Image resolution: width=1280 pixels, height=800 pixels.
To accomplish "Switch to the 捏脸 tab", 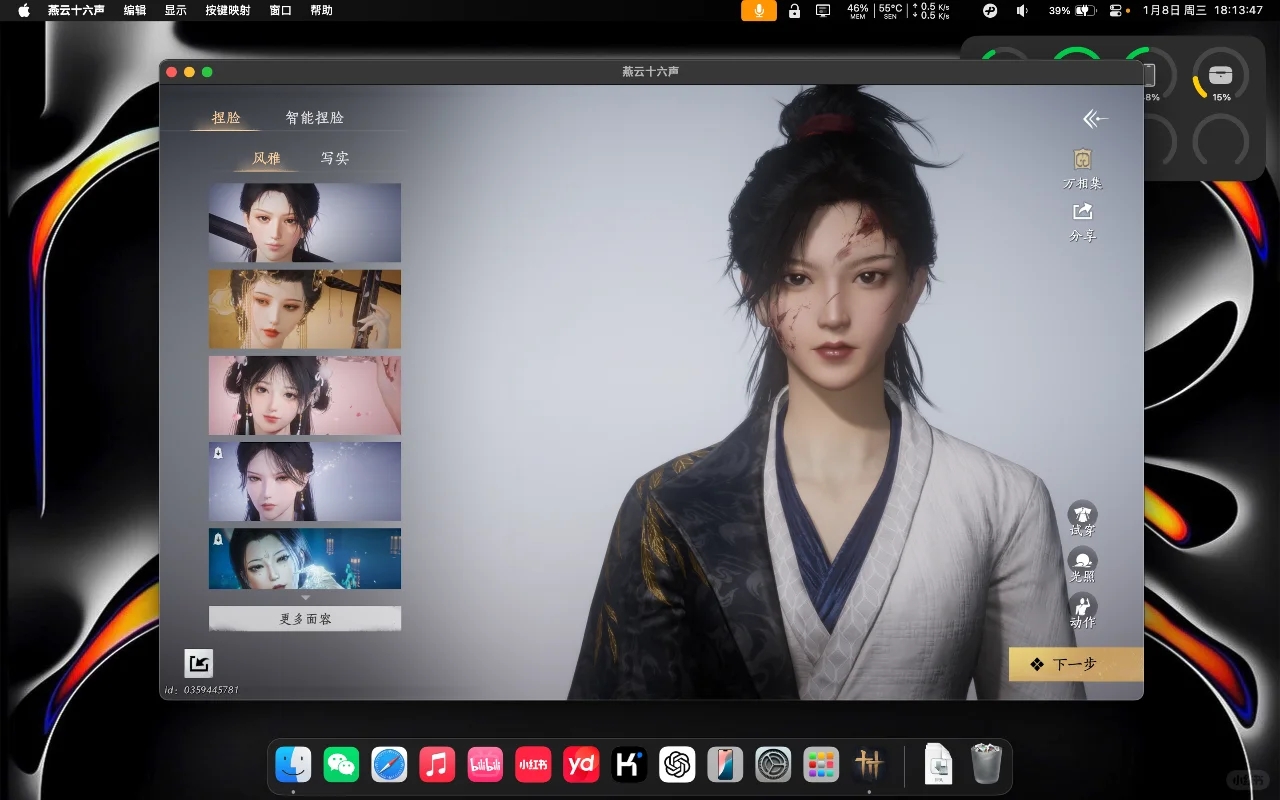I will click(x=226, y=118).
